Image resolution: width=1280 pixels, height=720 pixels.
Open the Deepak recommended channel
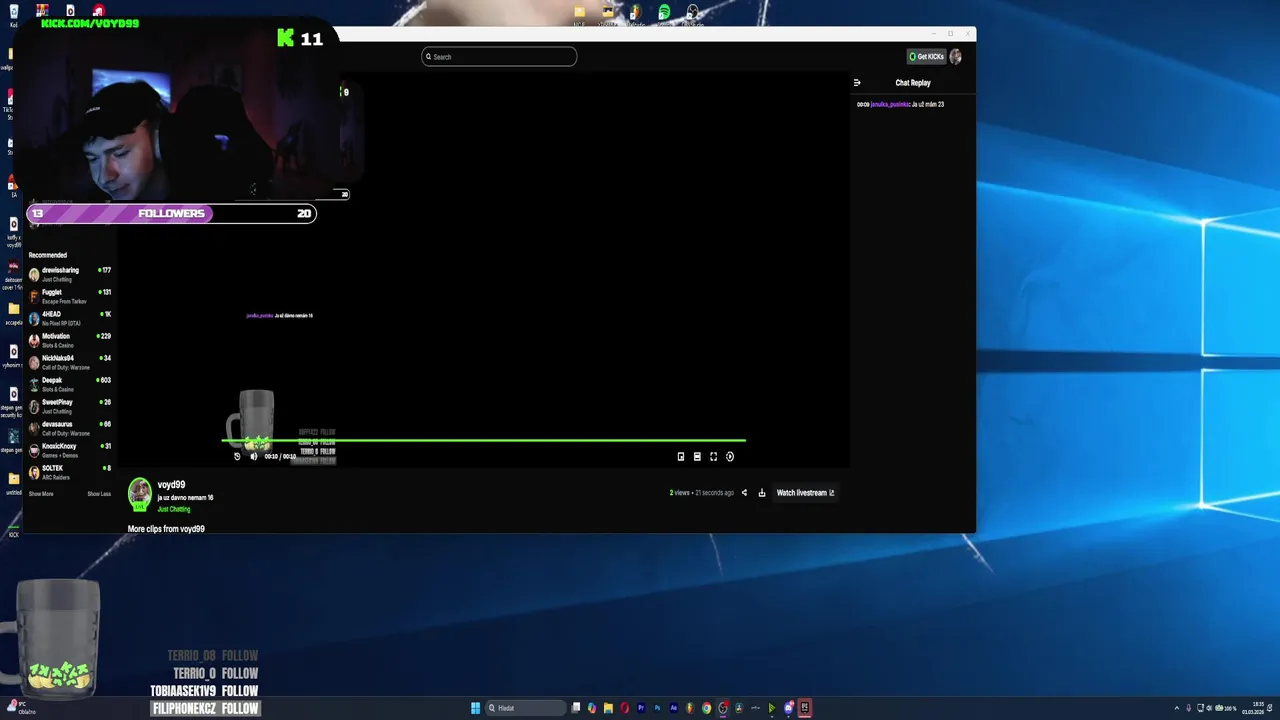pyautogui.click(x=70, y=384)
